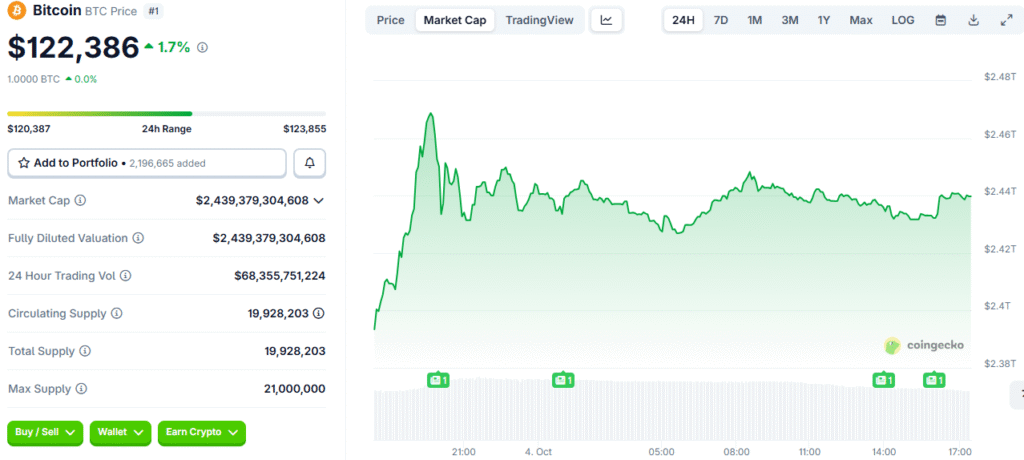Expand chart to fullscreen
This screenshot has width=1024, height=460.
[x=1006, y=20]
